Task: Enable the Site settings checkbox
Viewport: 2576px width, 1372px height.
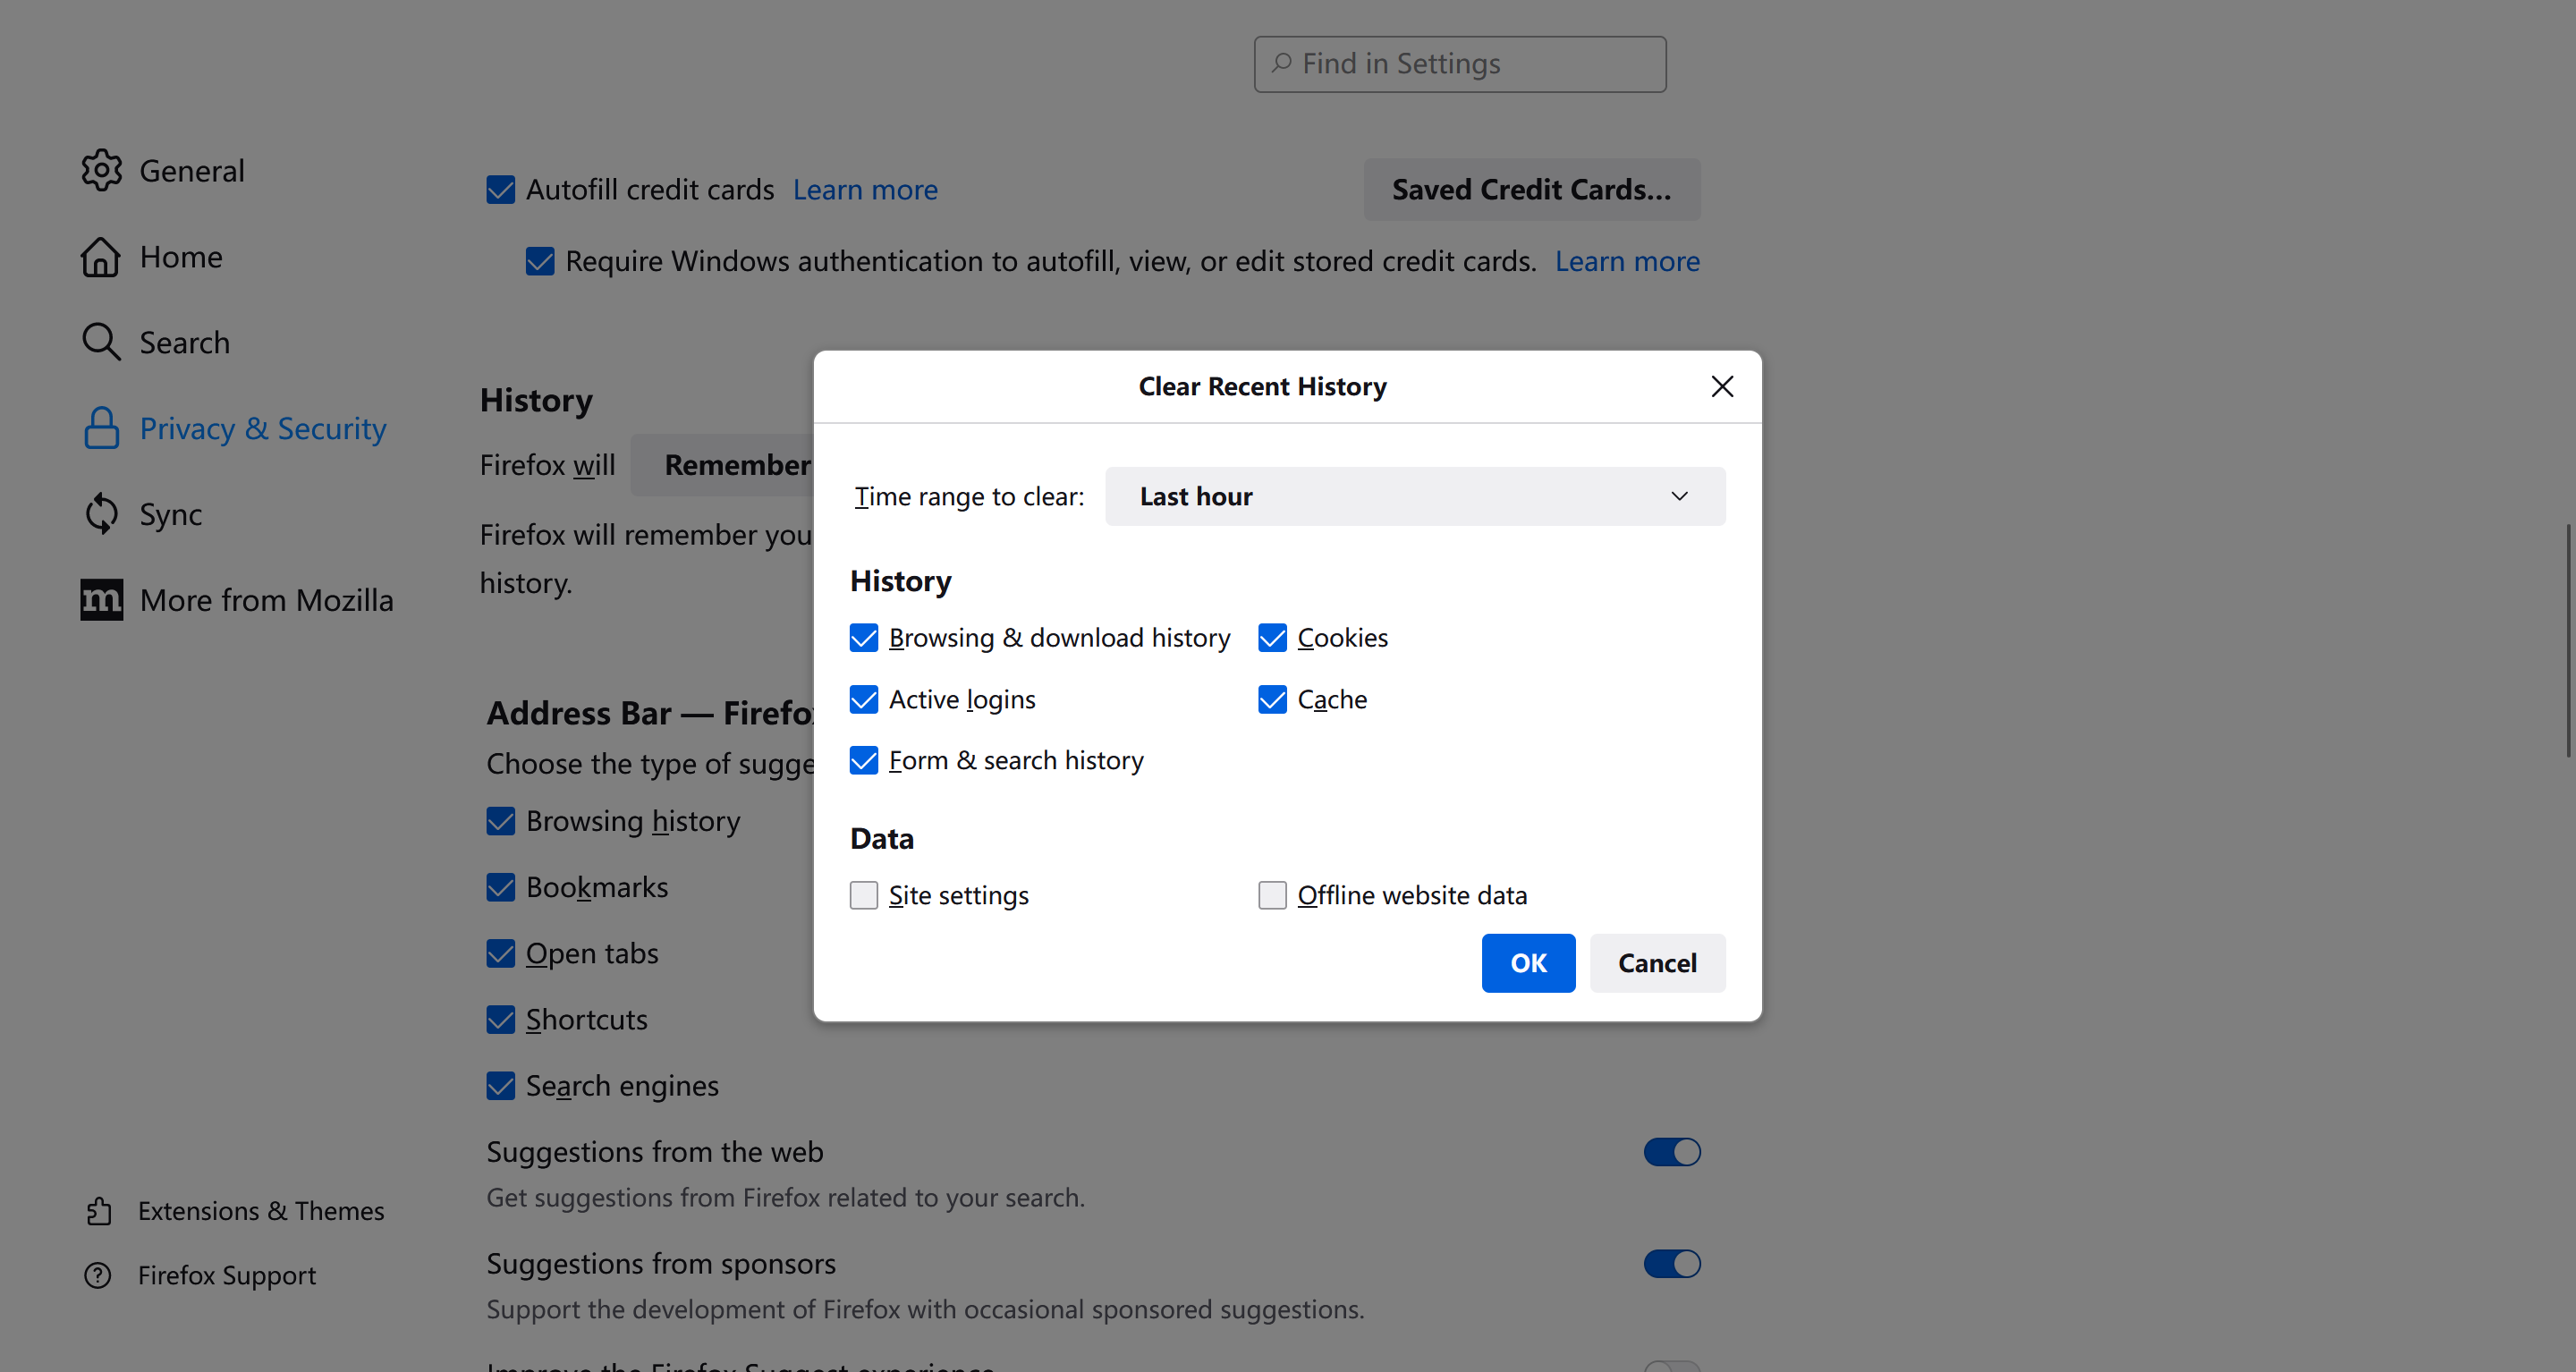Action: pyautogui.click(x=864, y=895)
